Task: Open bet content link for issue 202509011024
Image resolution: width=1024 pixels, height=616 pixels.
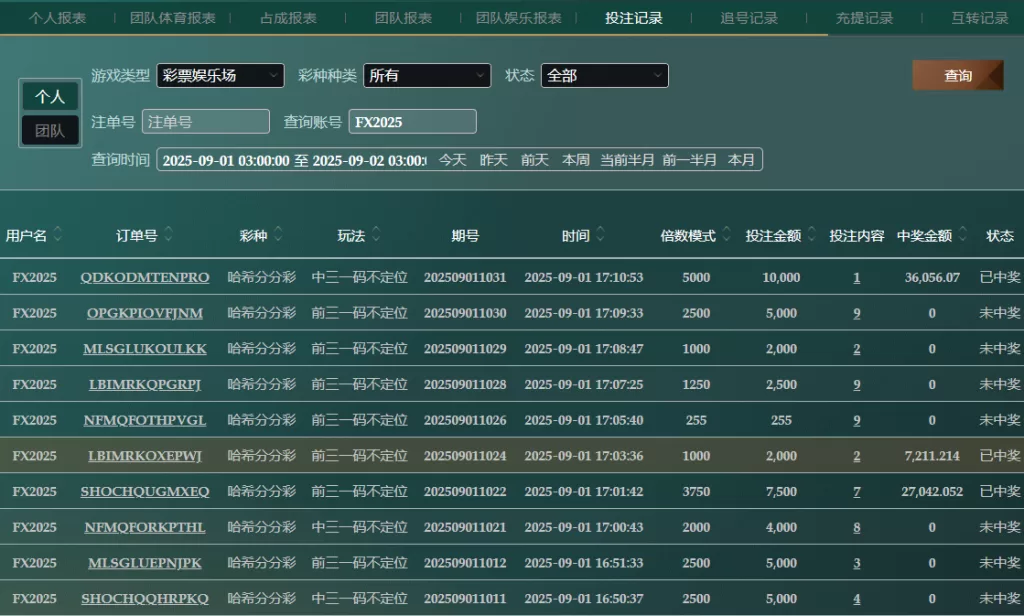Action: click(x=857, y=456)
